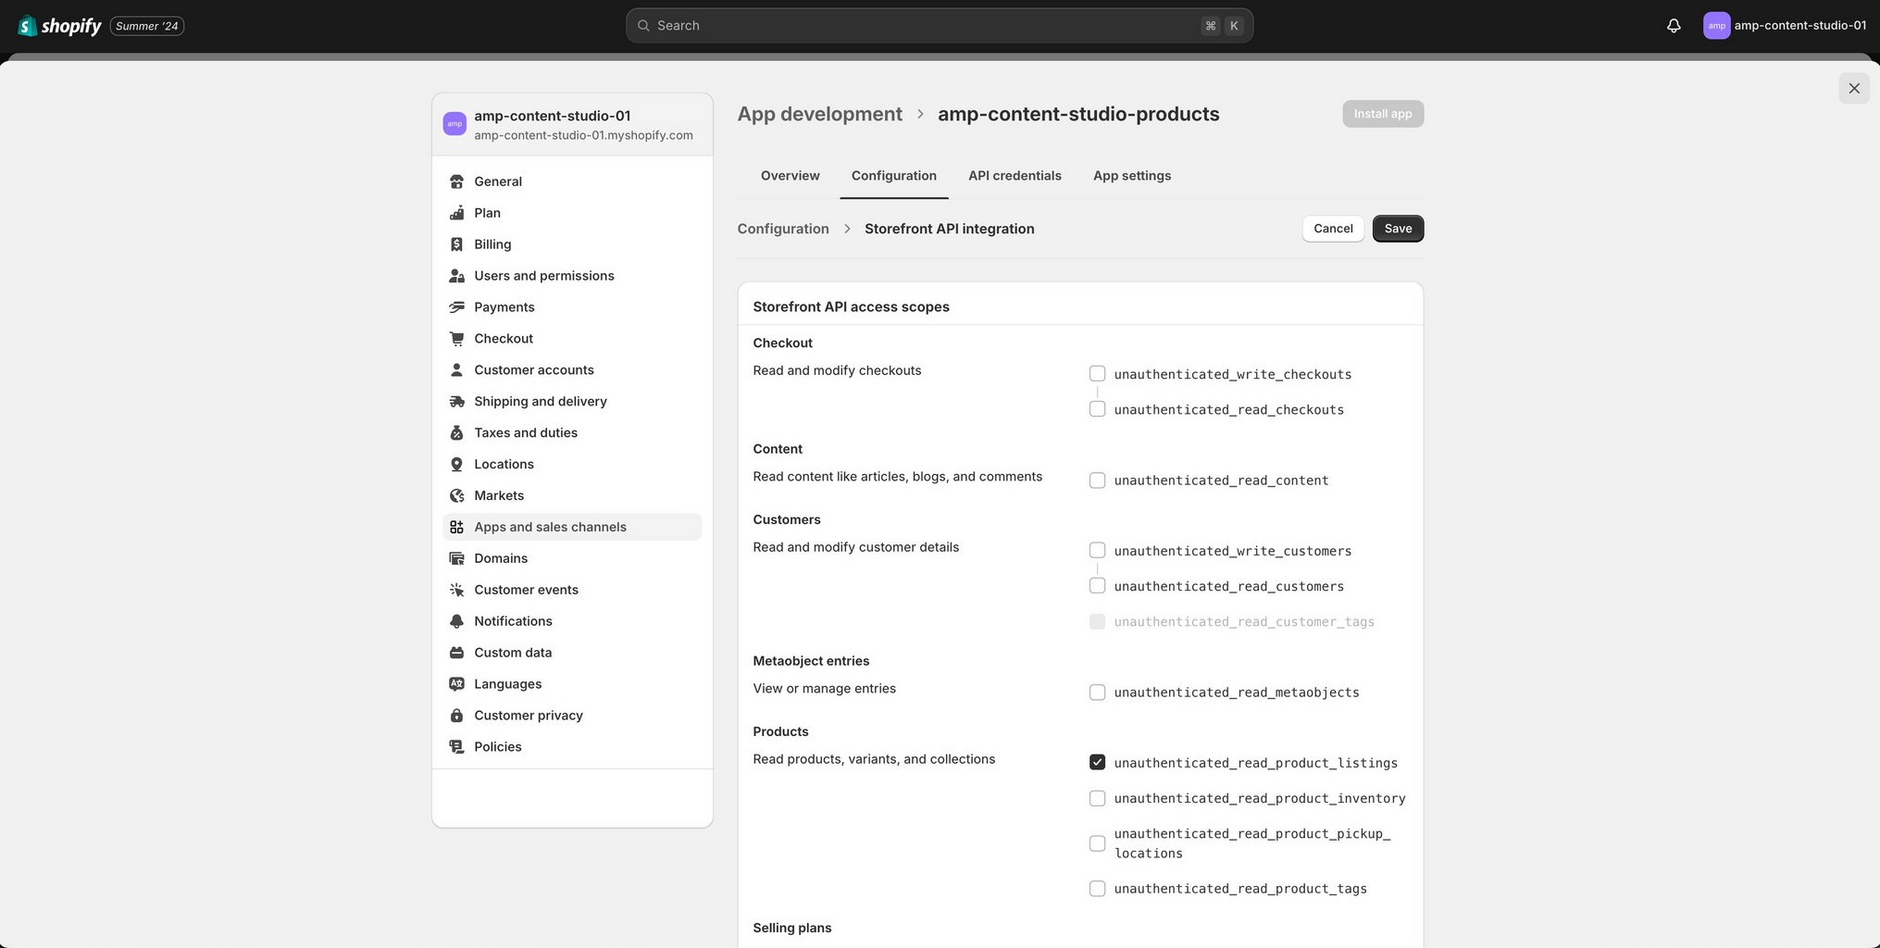Click the Domains icon
Image resolution: width=1880 pixels, height=948 pixels.
(457, 559)
